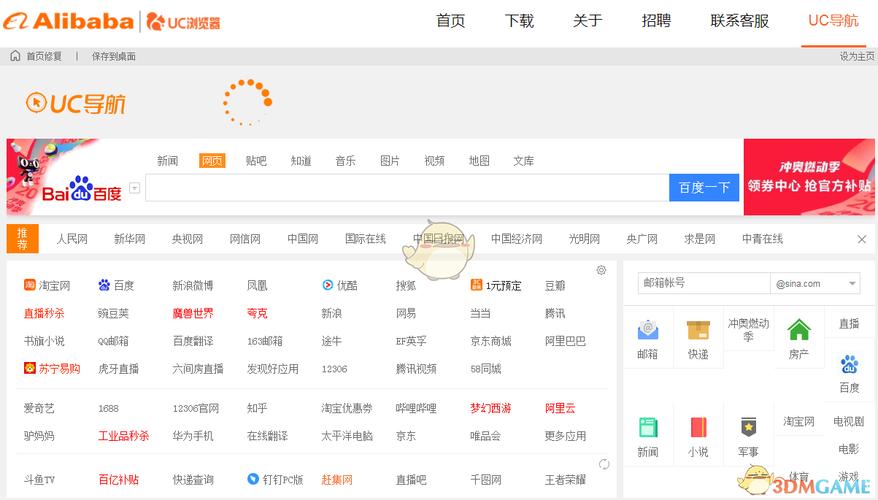Open 招聘 in top navigation
878x500 pixels.
coord(656,21)
